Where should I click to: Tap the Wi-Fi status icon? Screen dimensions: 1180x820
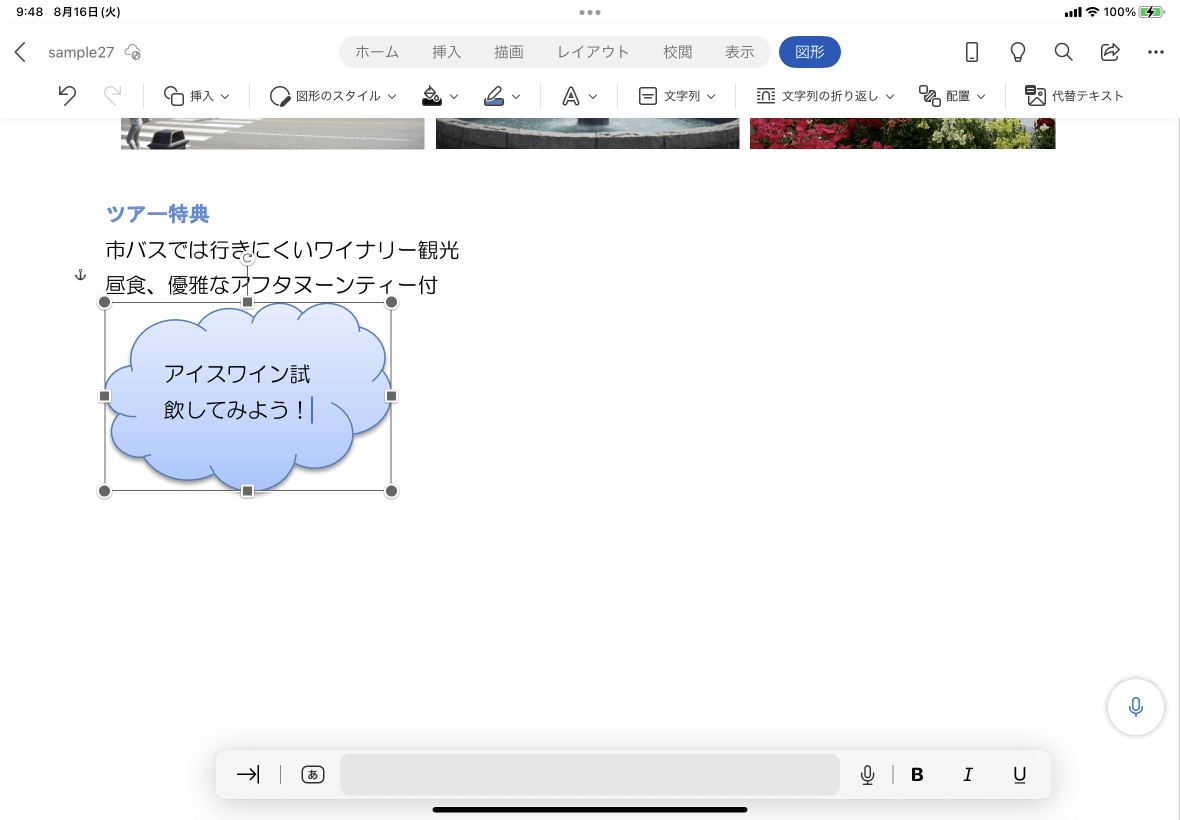pos(1093,12)
